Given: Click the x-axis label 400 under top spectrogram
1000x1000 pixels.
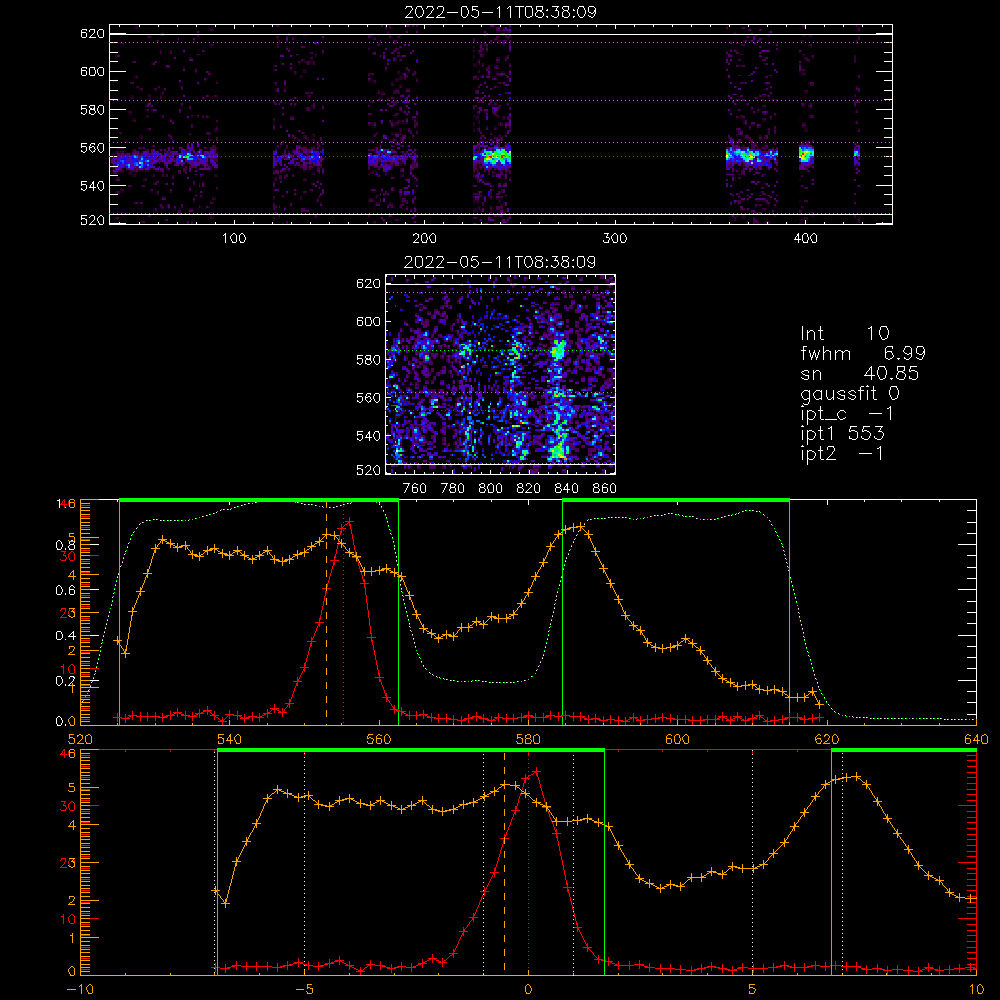Looking at the screenshot, I should pos(805,239).
